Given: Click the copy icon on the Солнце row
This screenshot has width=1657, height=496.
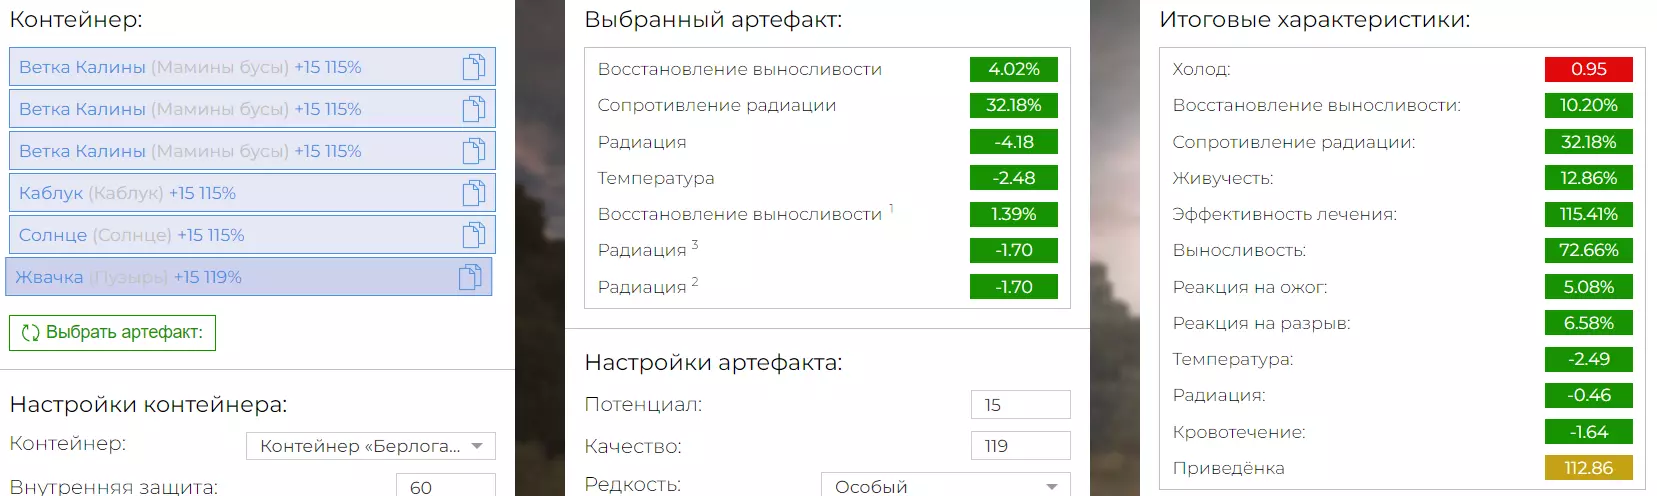Looking at the screenshot, I should tap(474, 235).
